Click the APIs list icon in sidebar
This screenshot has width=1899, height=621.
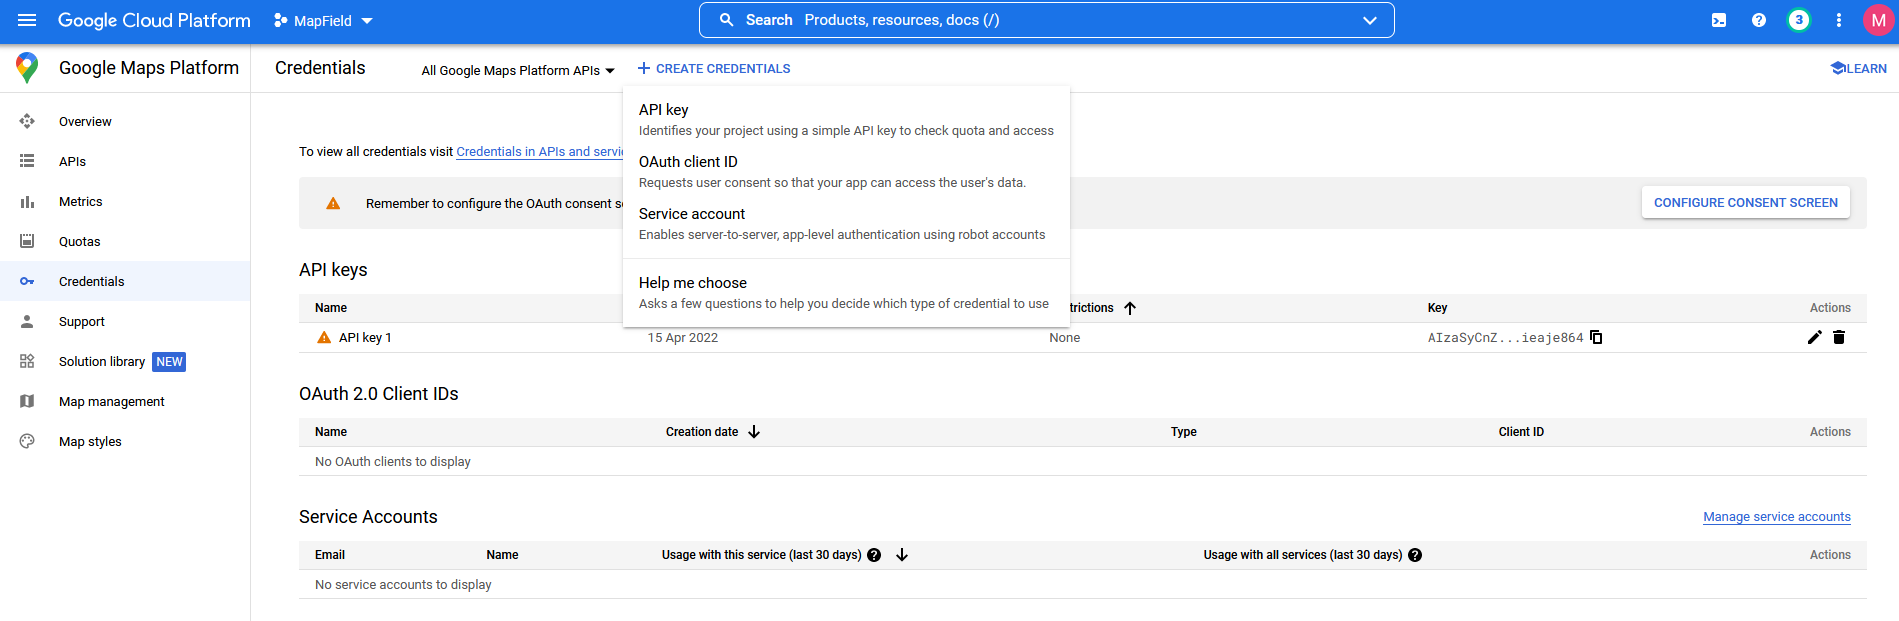[27, 161]
